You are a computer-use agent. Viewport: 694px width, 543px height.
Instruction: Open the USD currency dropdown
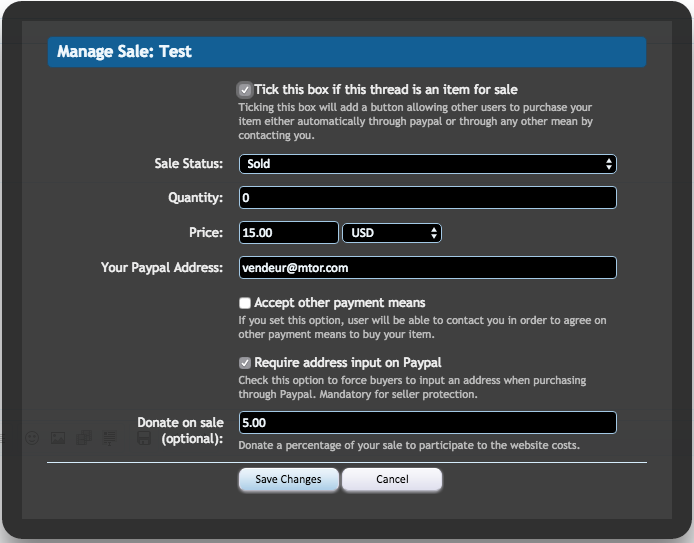391,233
